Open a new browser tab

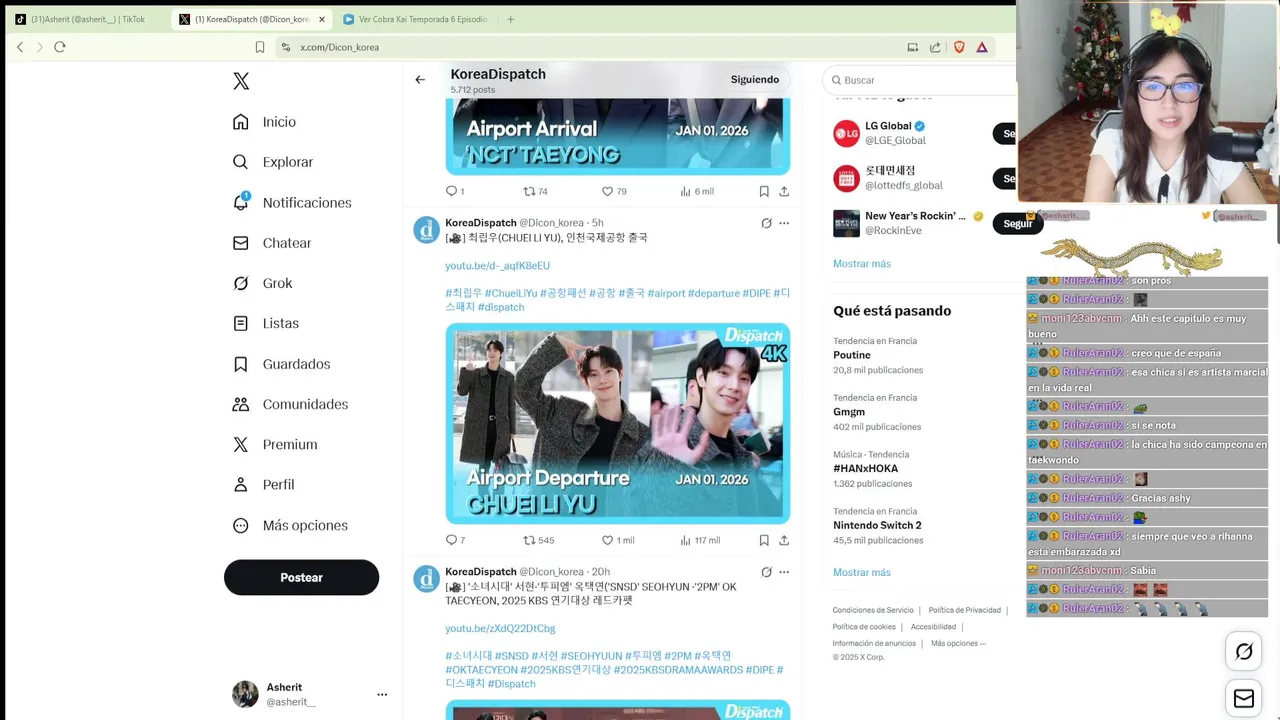pyautogui.click(x=510, y=19)
